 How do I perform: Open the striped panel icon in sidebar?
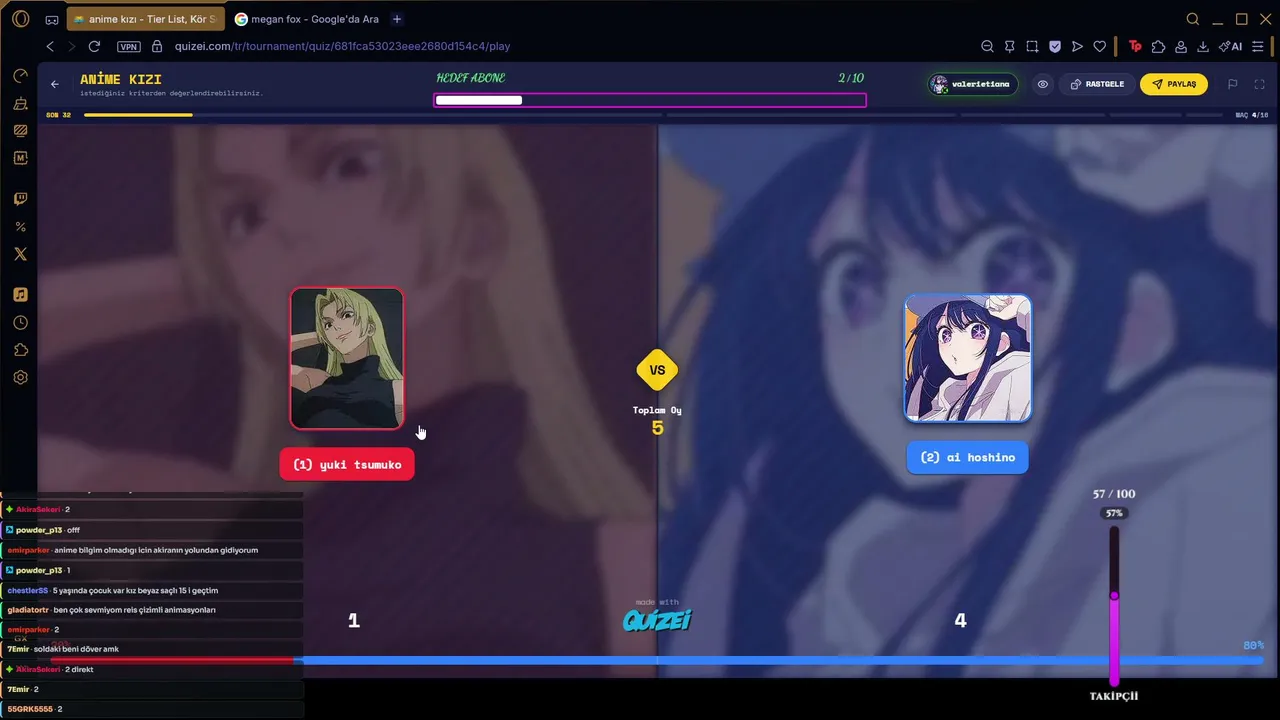(20, 130)
